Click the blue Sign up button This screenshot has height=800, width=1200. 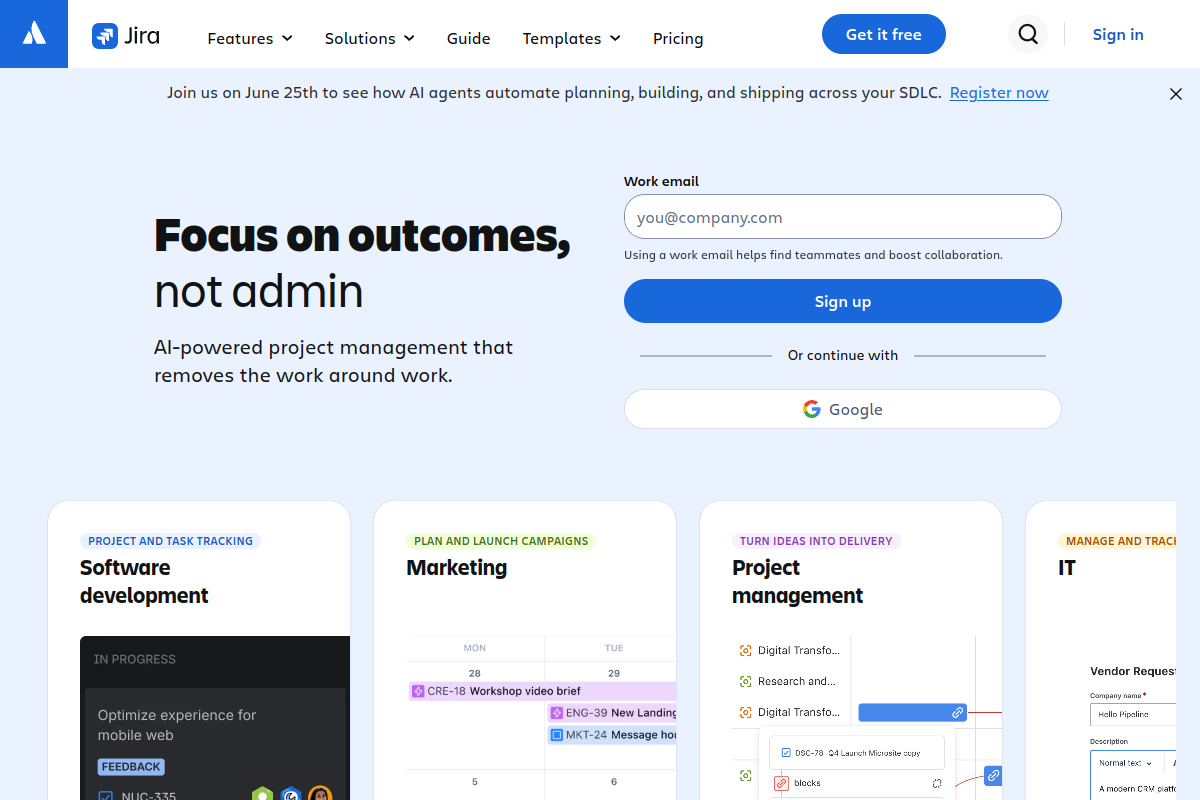pos(843,301)
